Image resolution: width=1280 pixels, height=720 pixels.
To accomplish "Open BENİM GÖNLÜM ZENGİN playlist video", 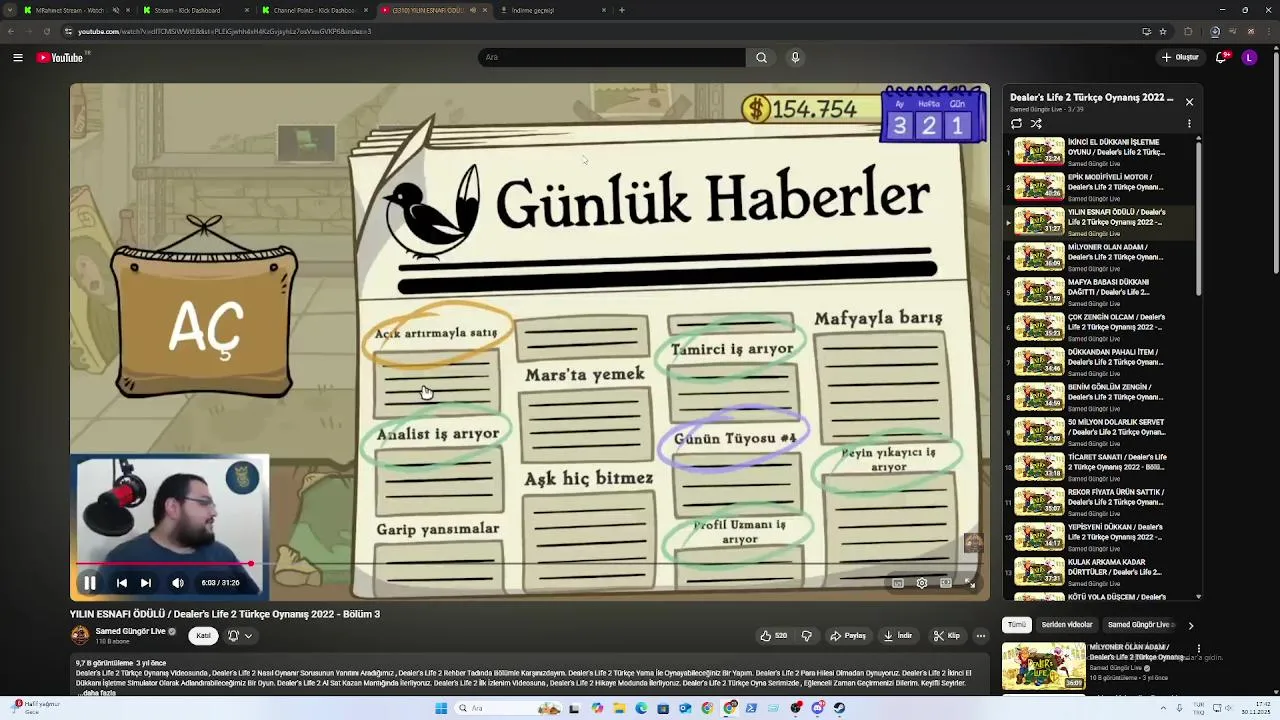I will [1100, 397].
